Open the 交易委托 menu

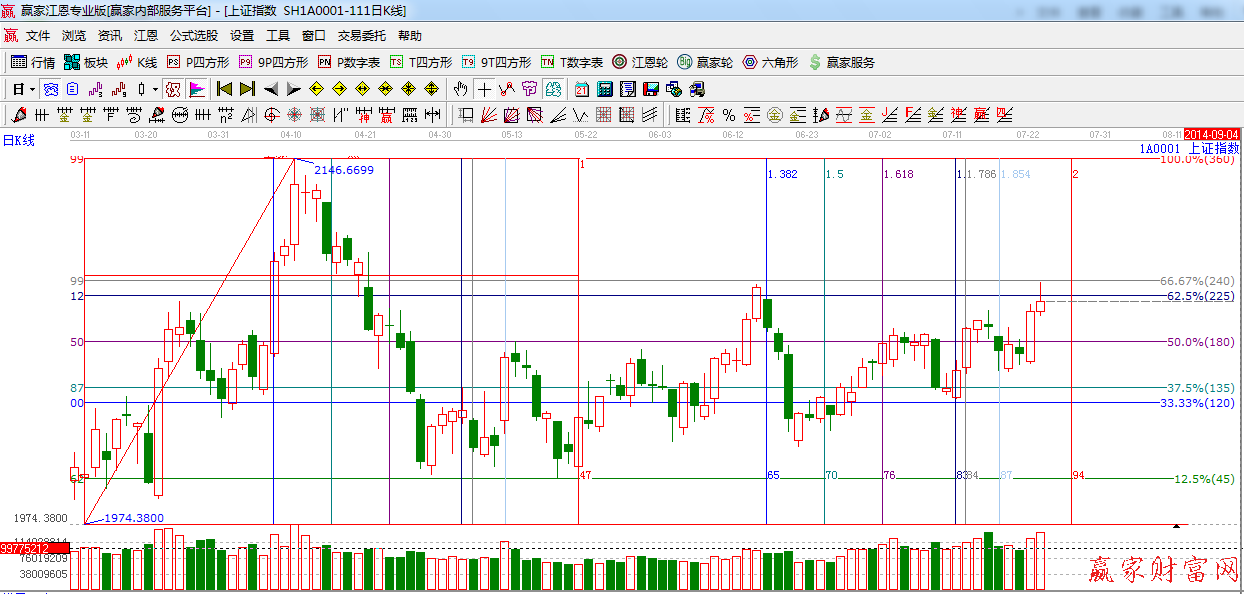pos(361,36)
